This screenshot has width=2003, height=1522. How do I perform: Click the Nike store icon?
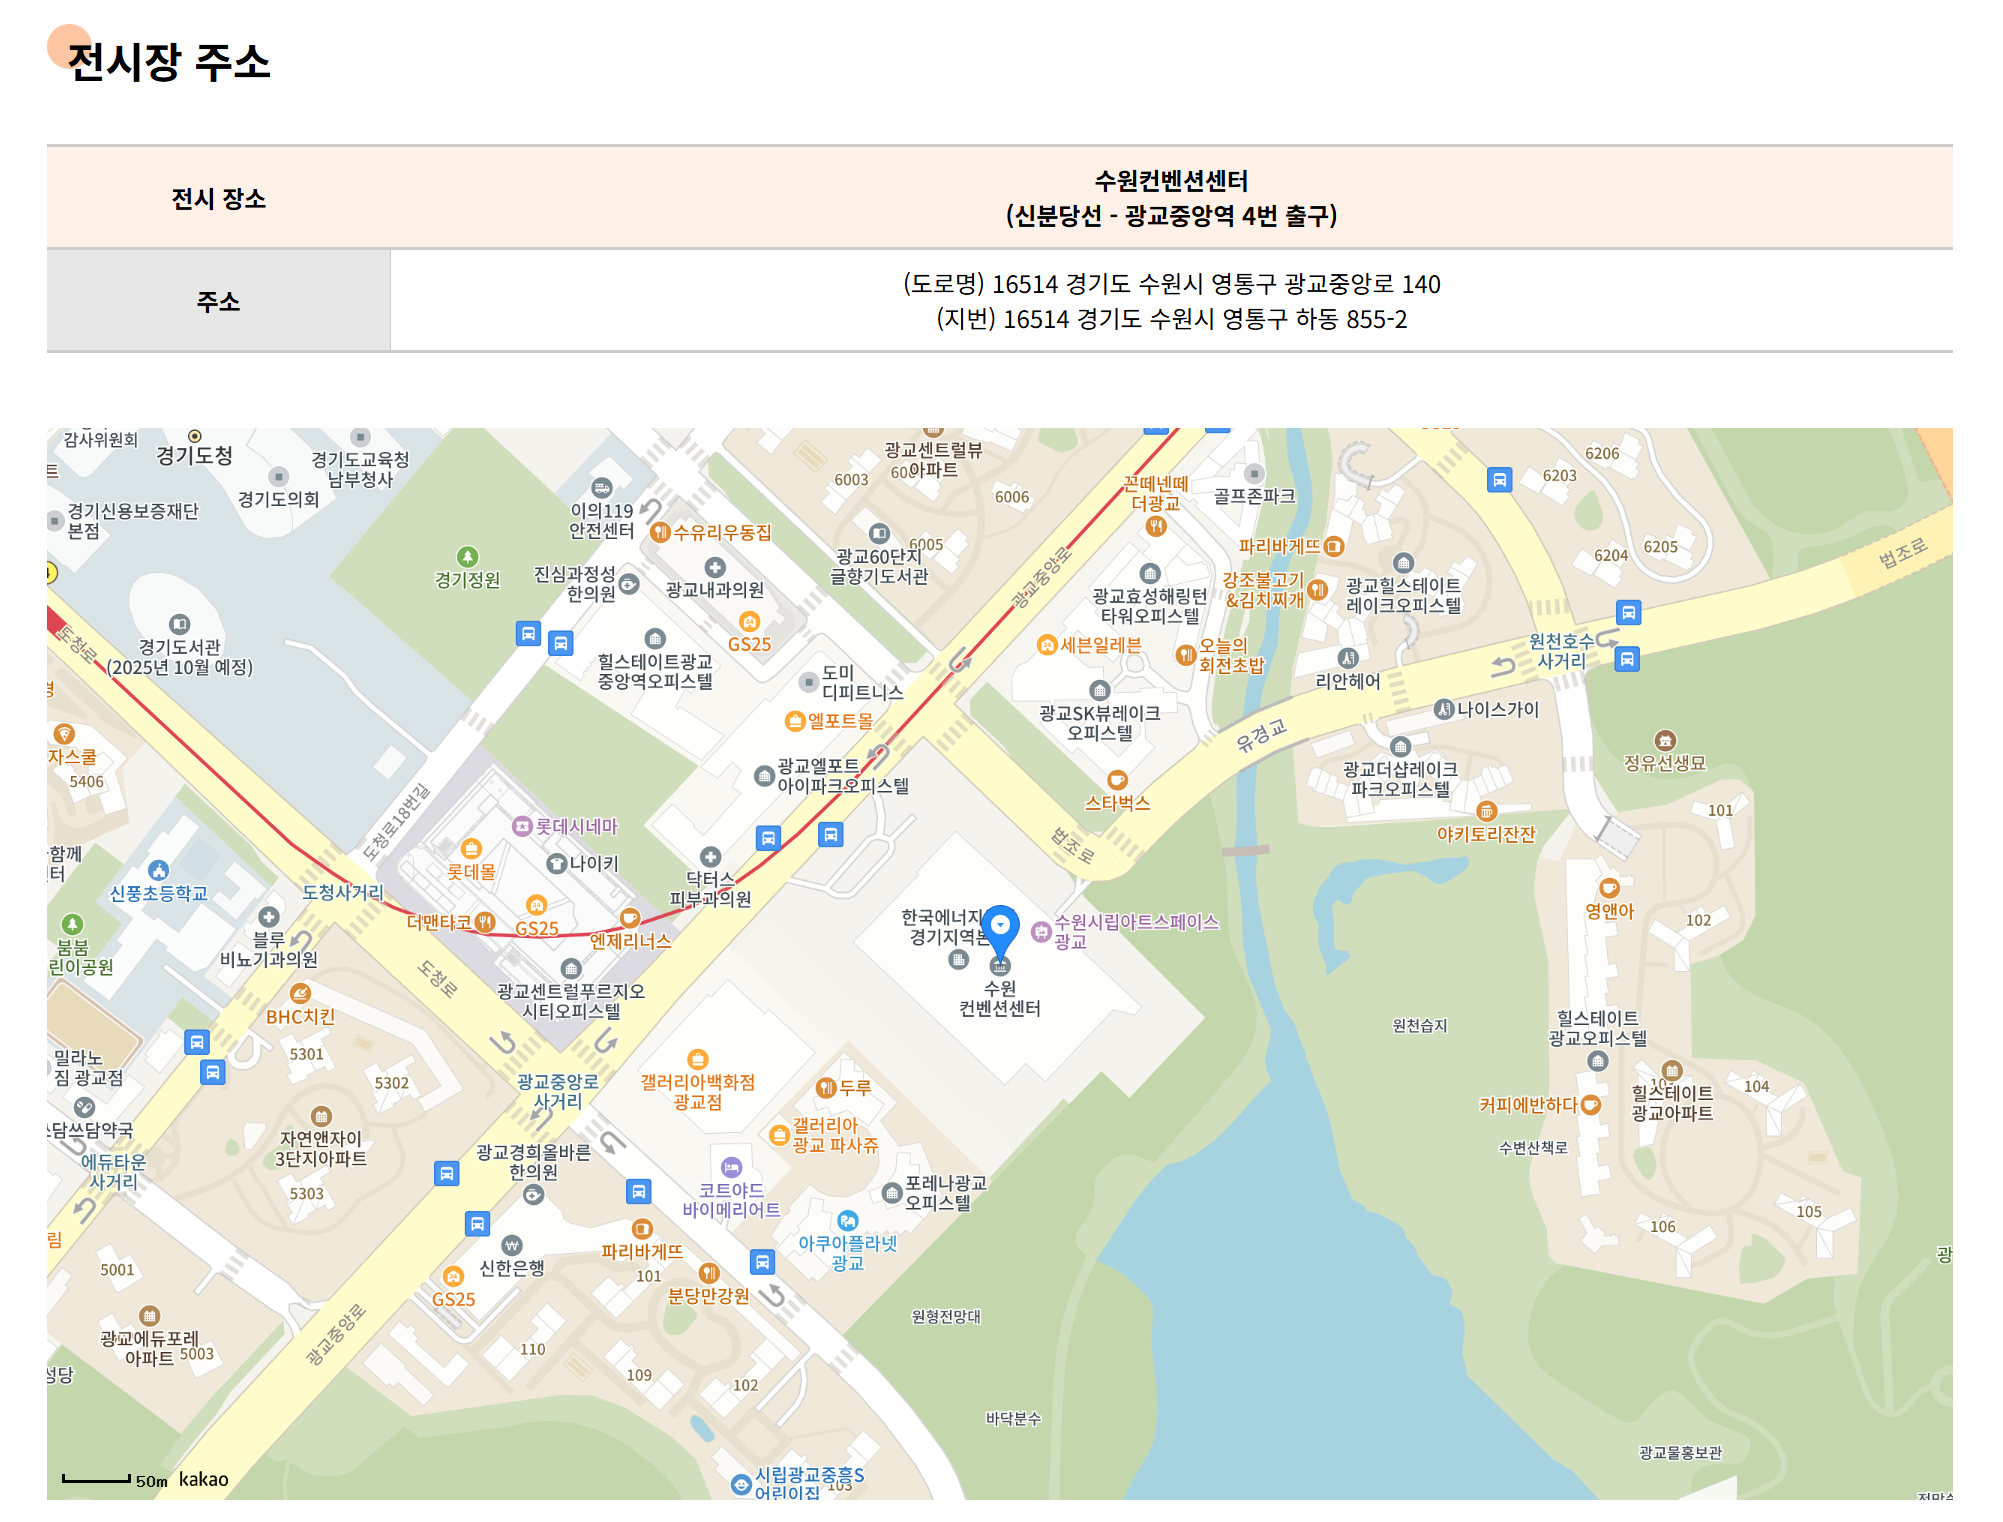tap(557, 863)
